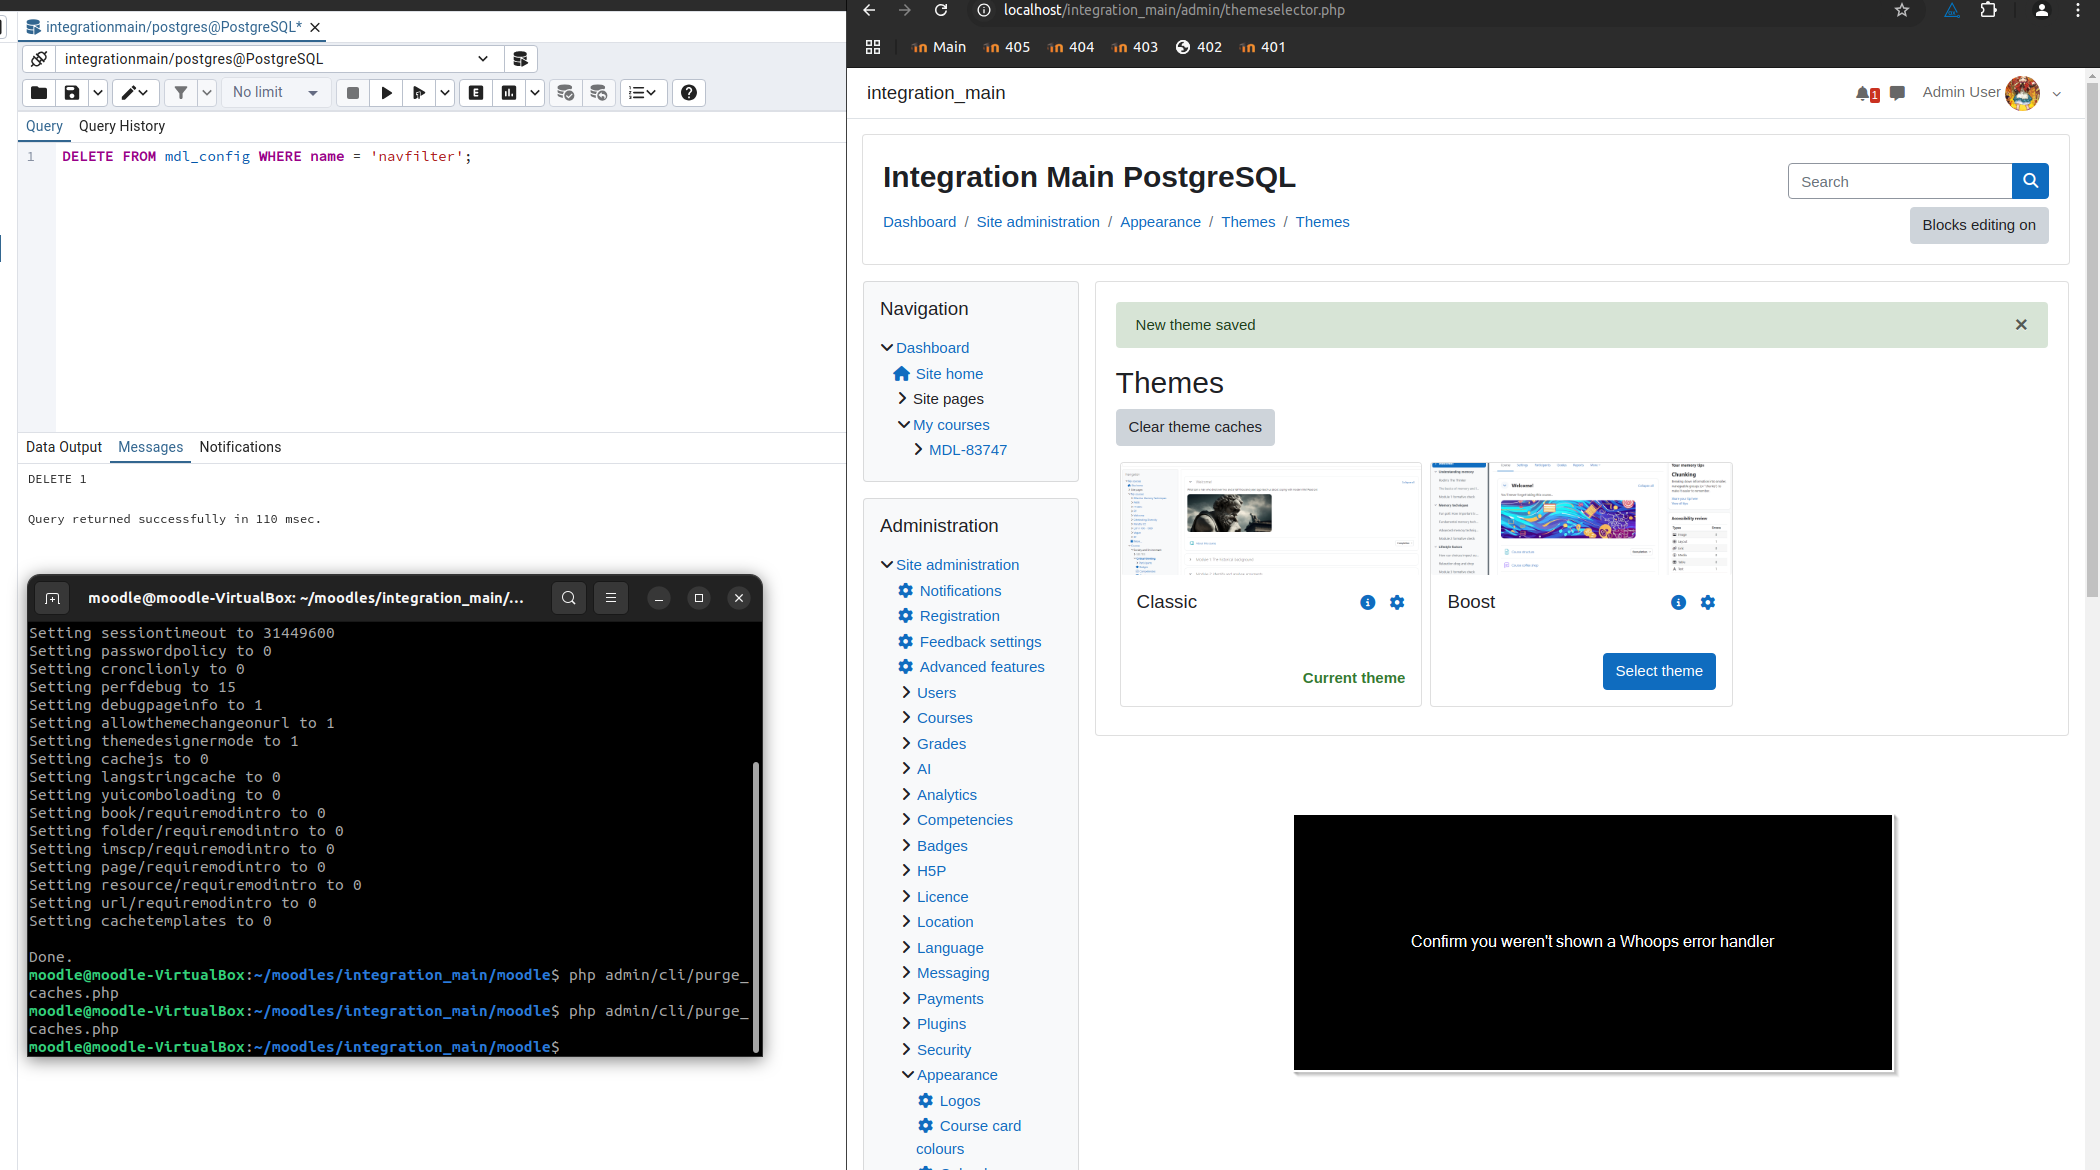Open the filter options dropdown arrow
Image resolution: width=2100 pixels, height=1170 pixels.
click(x=207, y=93)
